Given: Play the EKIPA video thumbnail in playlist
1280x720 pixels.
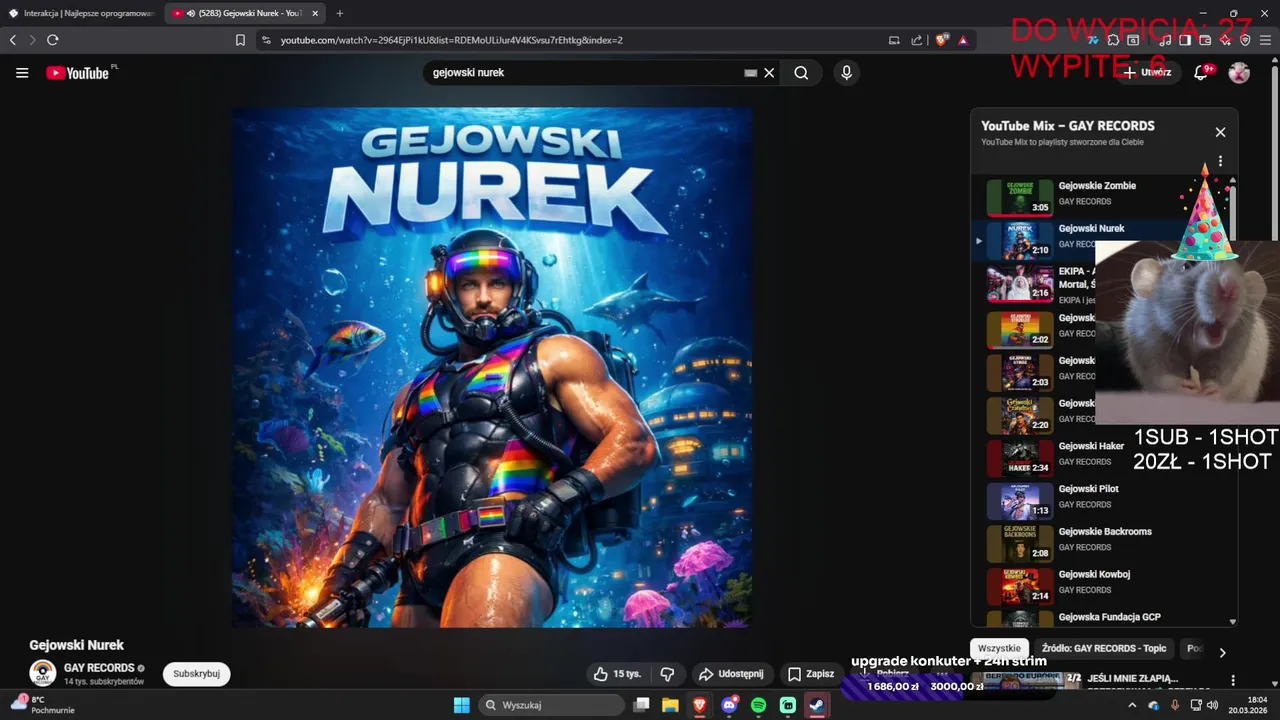Looking at the screenshot, I should pyautogui.click(x=1020, y=283).
